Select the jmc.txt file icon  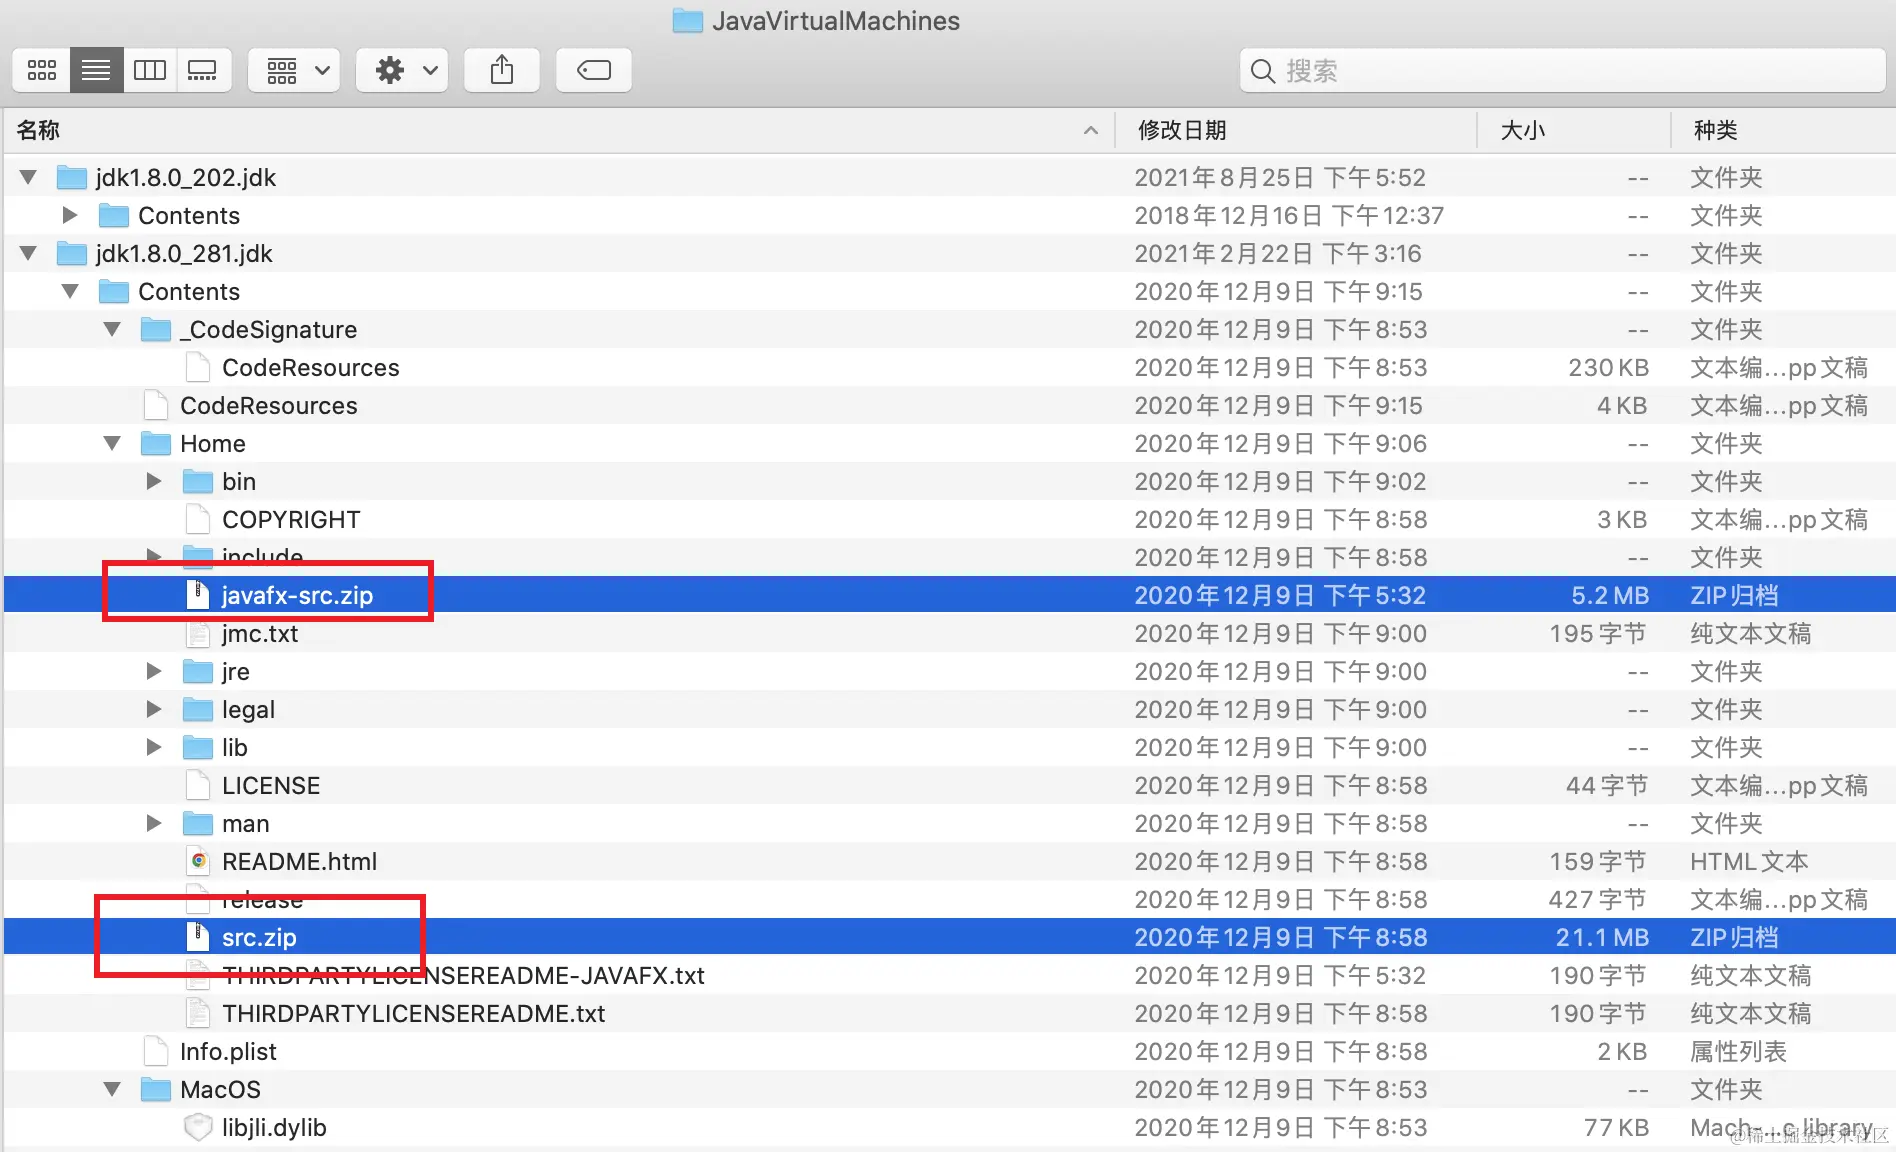pos(198,633)
